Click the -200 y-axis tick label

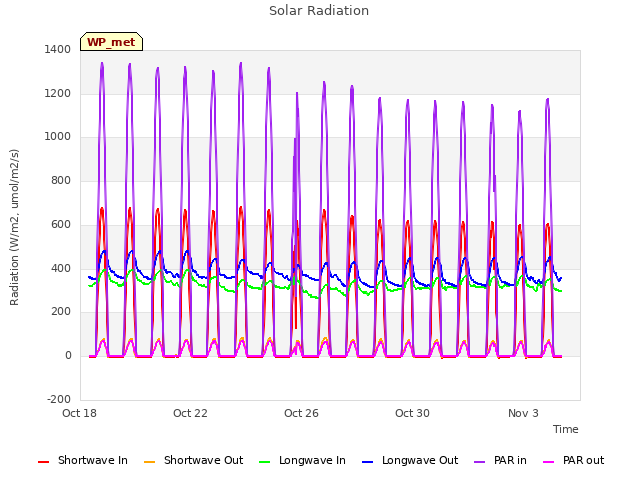[59, 399]
